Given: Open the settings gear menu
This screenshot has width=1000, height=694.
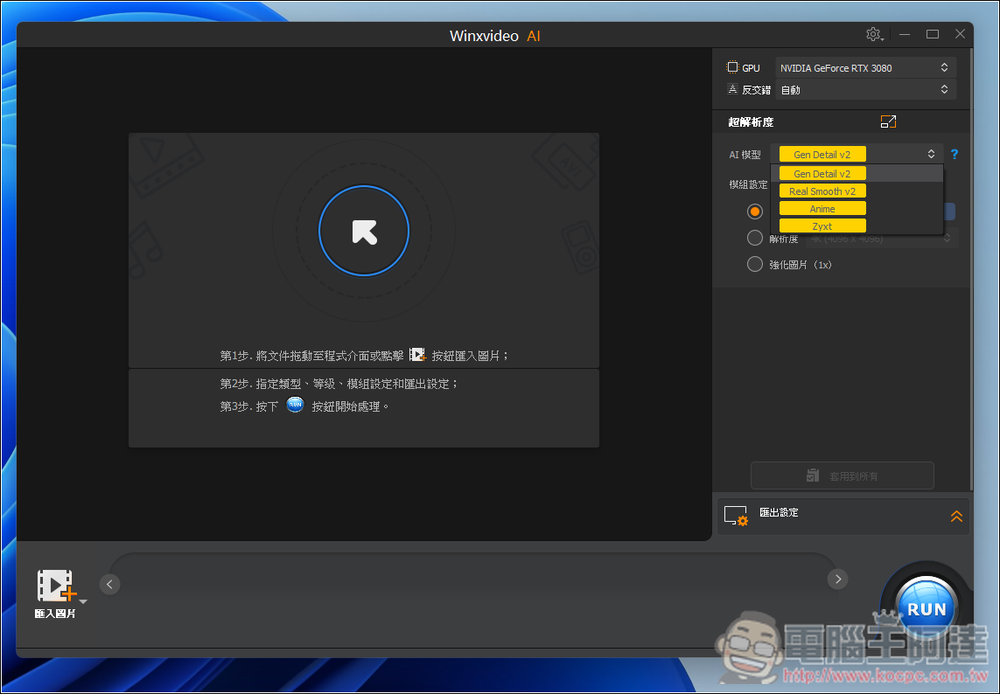Looking at the screenshot, I should point(873,34).
